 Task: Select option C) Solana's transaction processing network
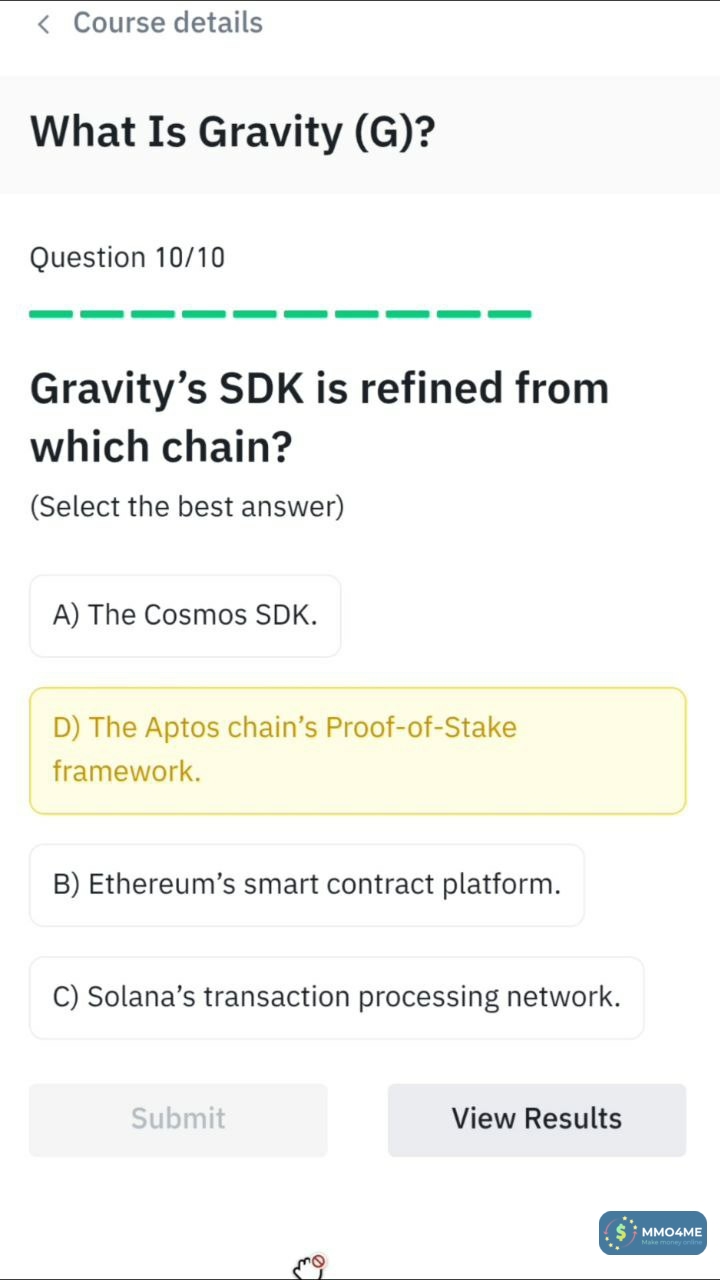pos(336,997)
